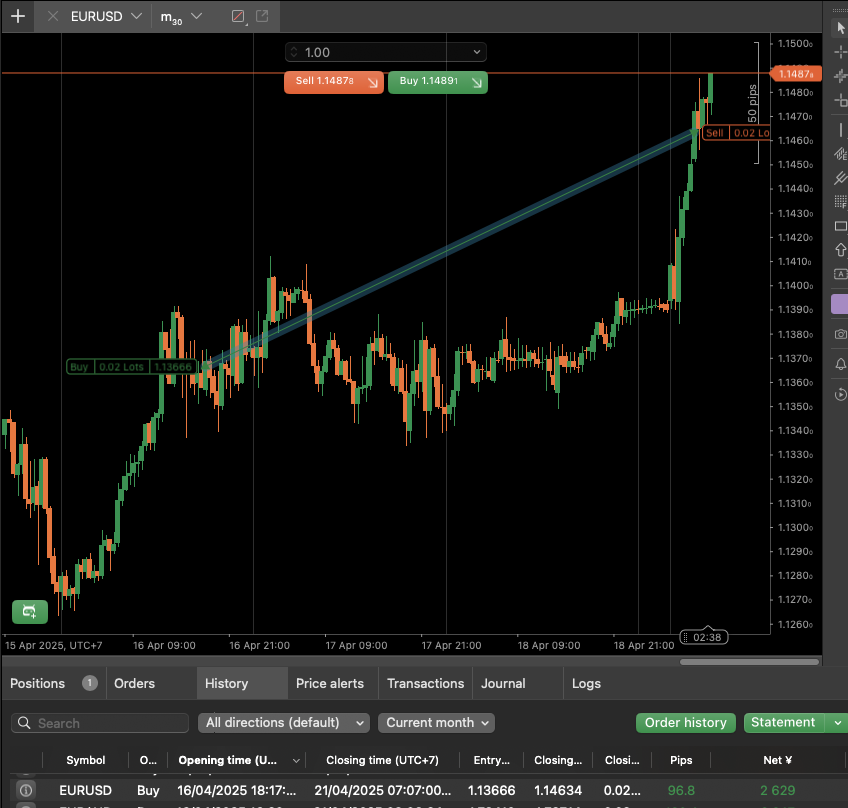Screen dimensions: 848x808
Task: Sort by the Entry column header
Action: pos(492,760)
